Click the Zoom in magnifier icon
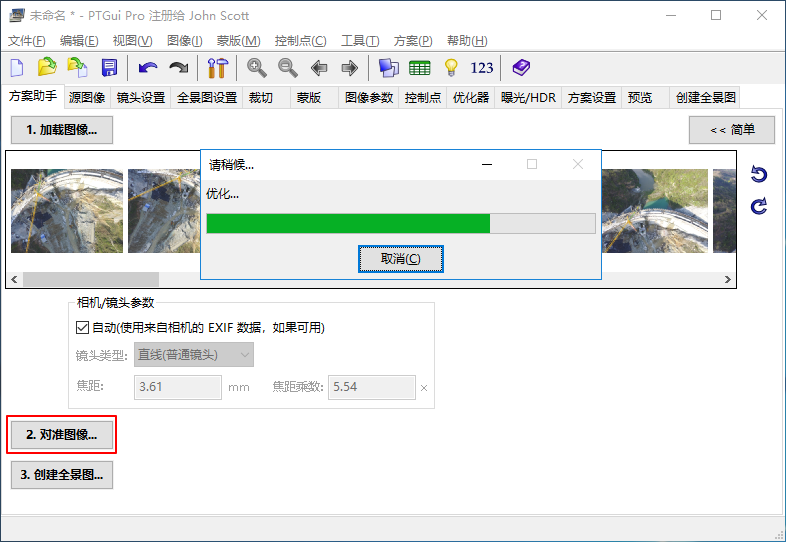786x542 pixels. 256,67
